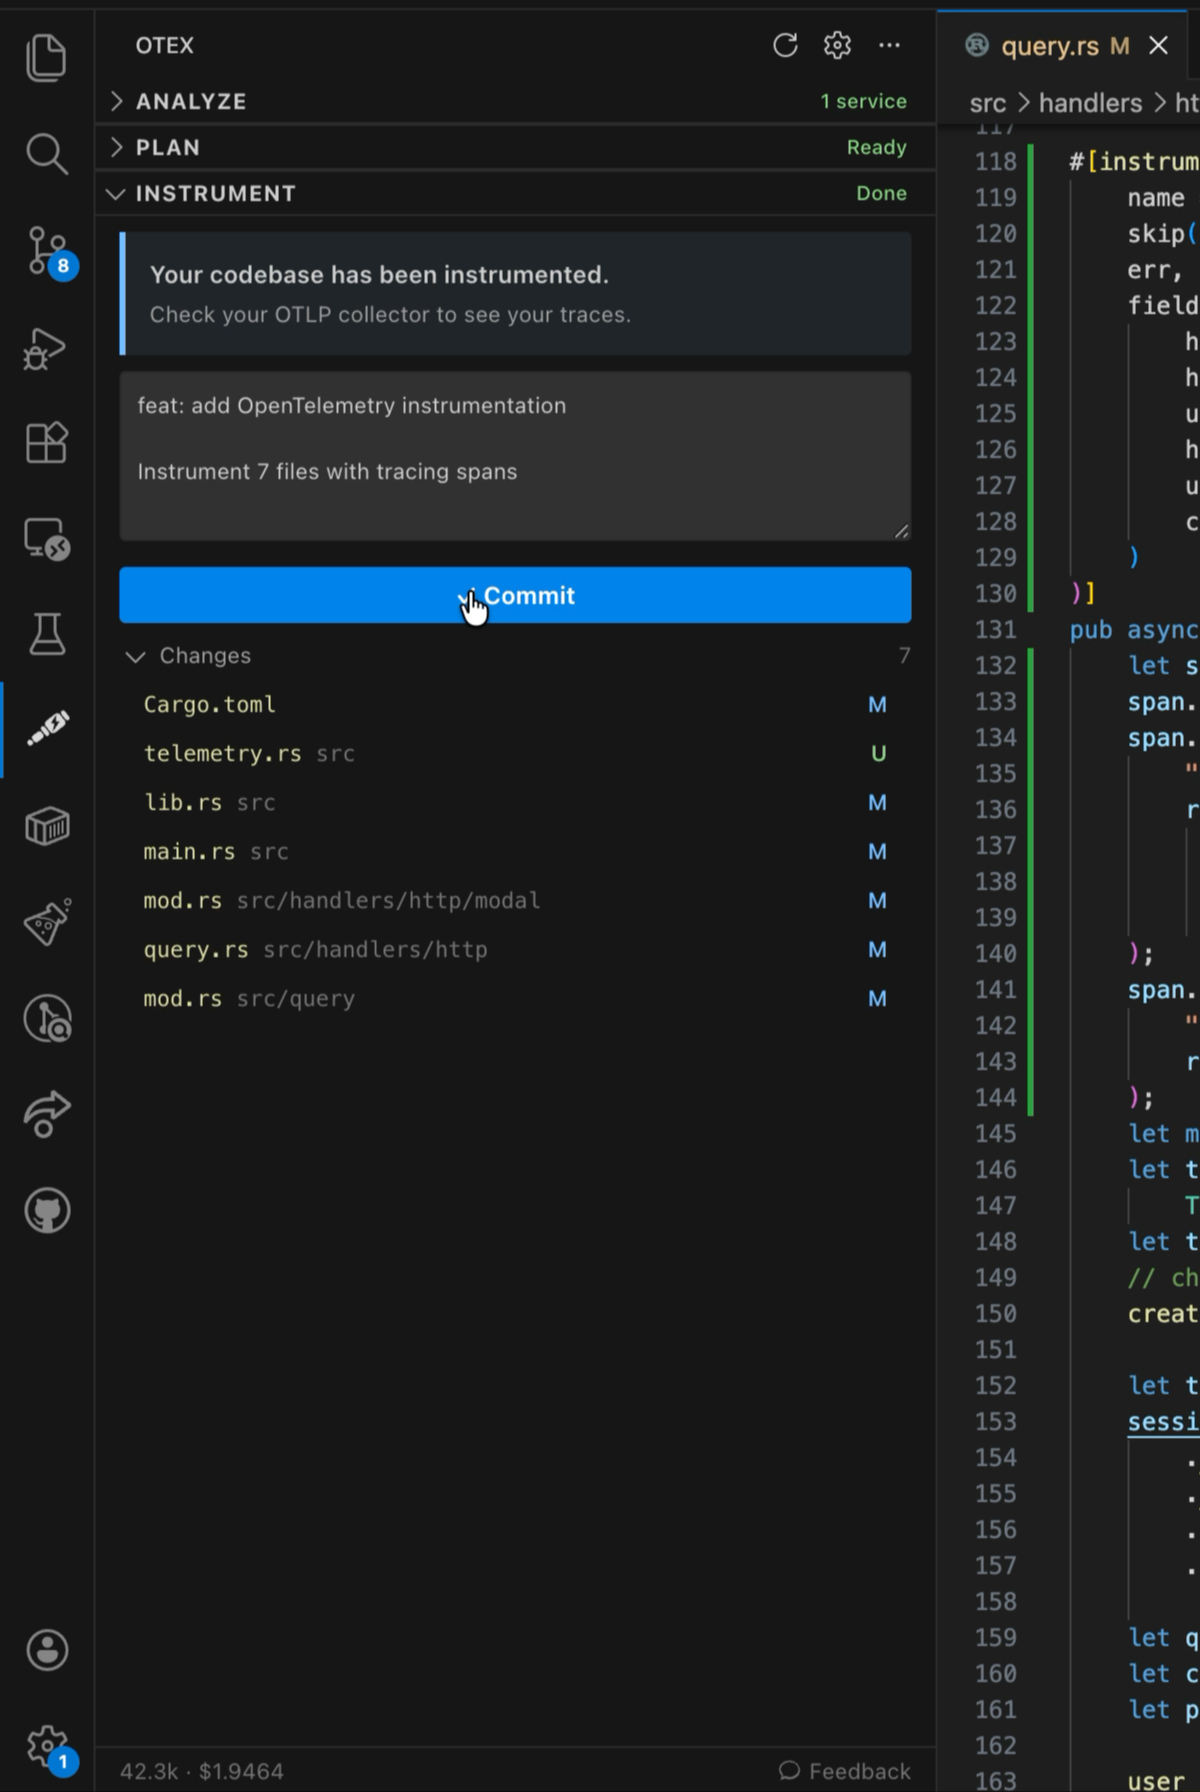
Task: Open Cargo.toml in changes list
Action: [x=515, y=704]
